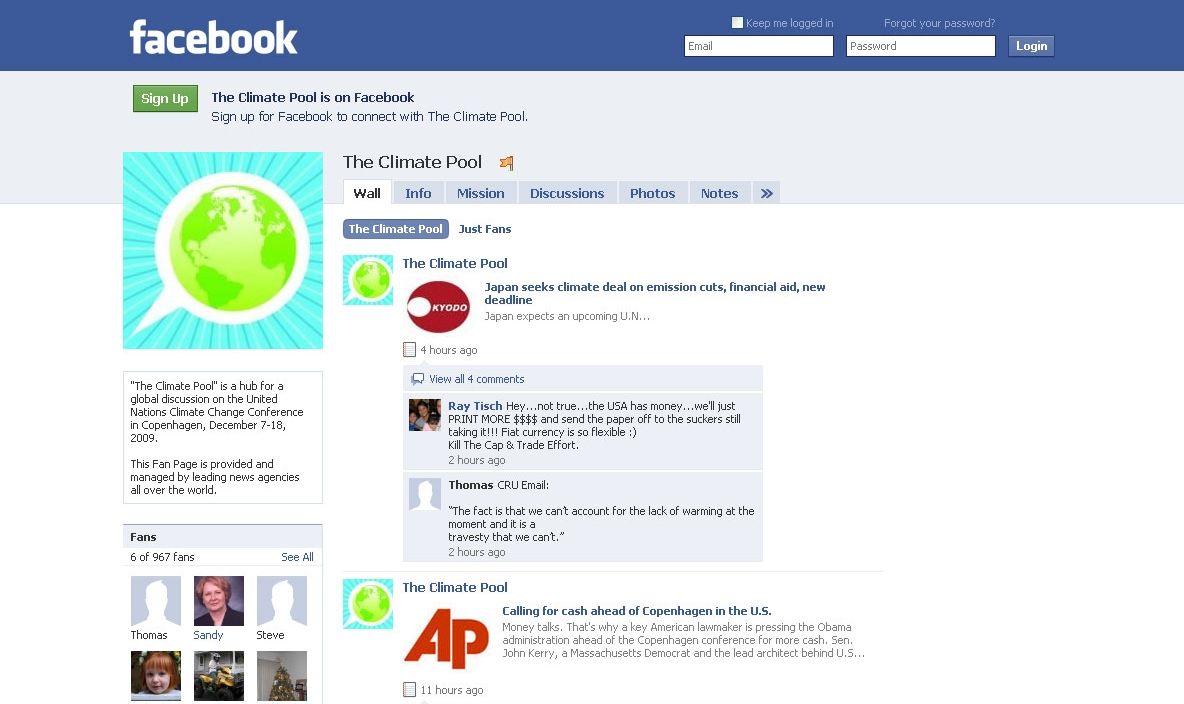Viewport: 1184px width, 704px height.
Task: Check the Keep me logged in box
Action: 737,23
